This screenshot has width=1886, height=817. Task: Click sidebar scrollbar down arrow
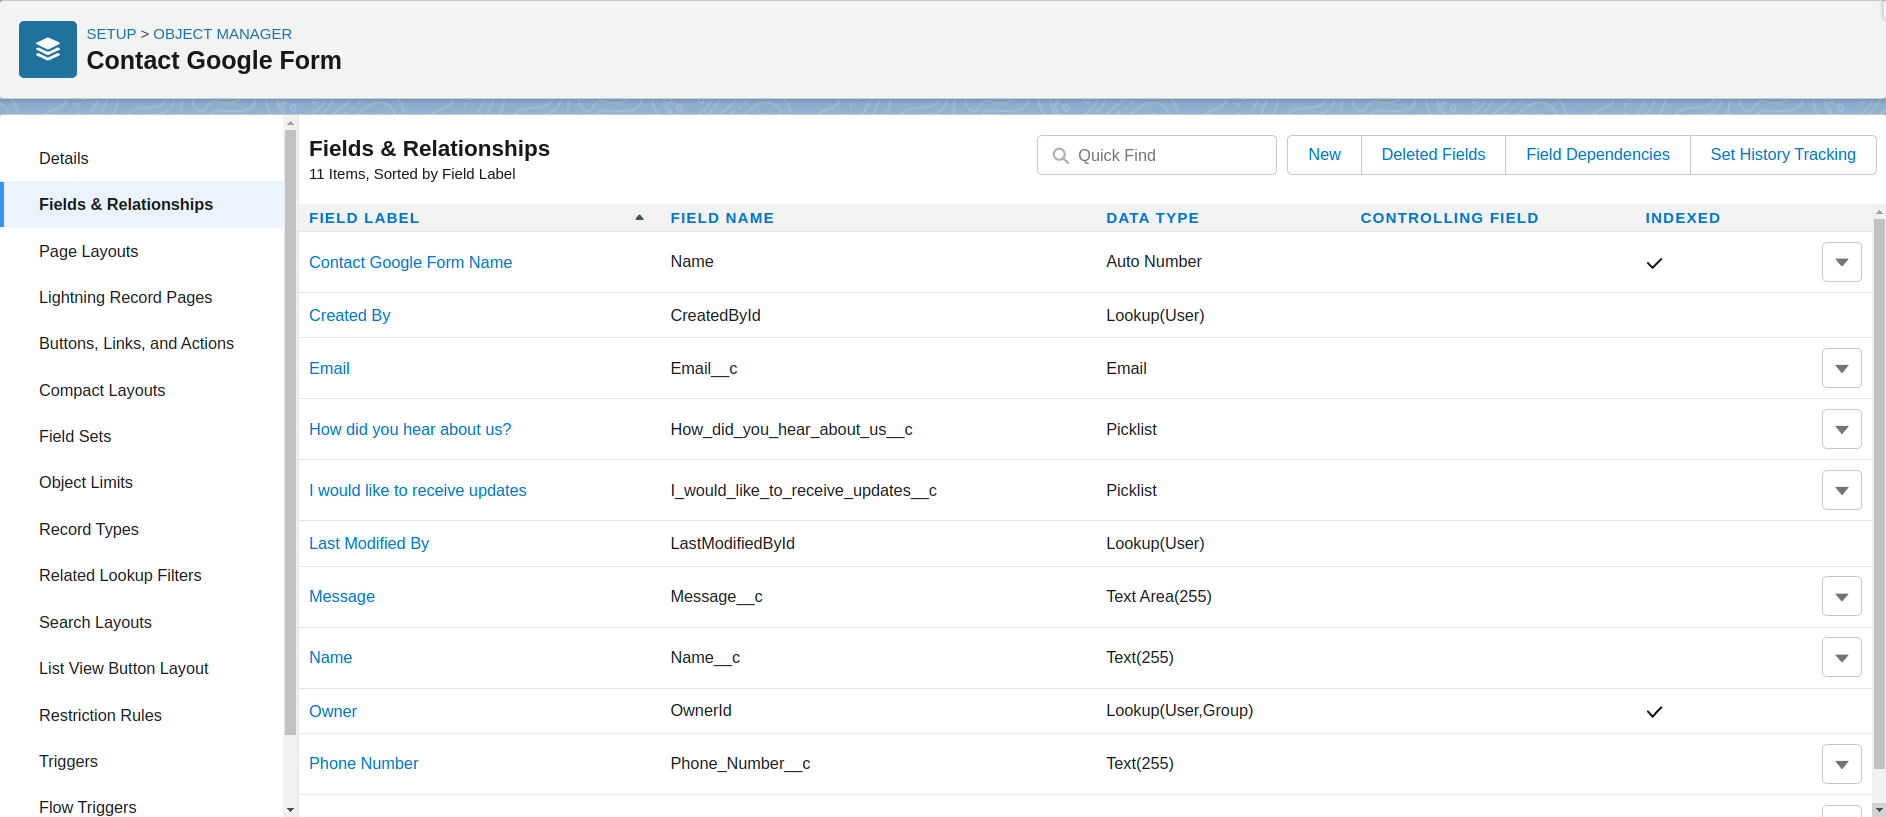click(290, 810)
